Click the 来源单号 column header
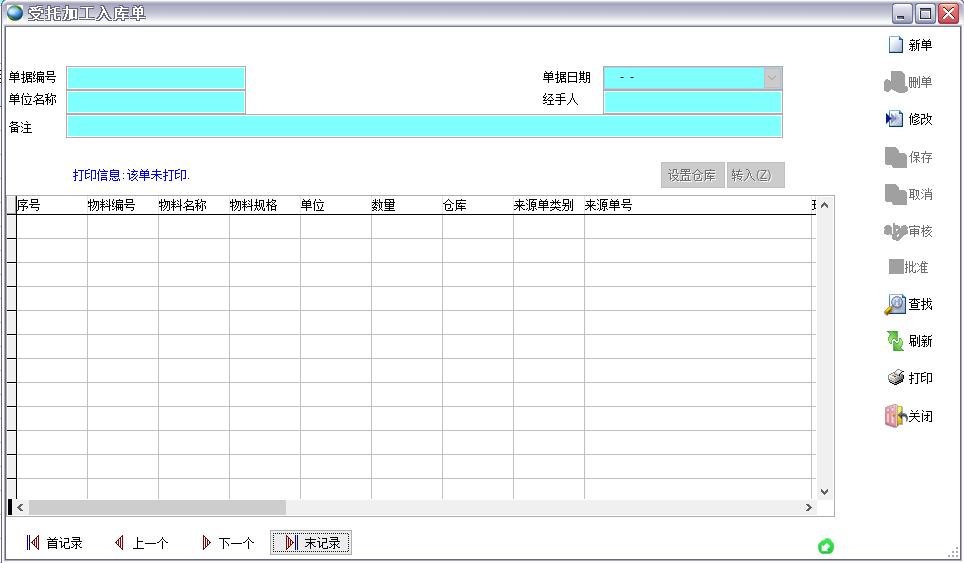964x563 pixels. (608, 205)
